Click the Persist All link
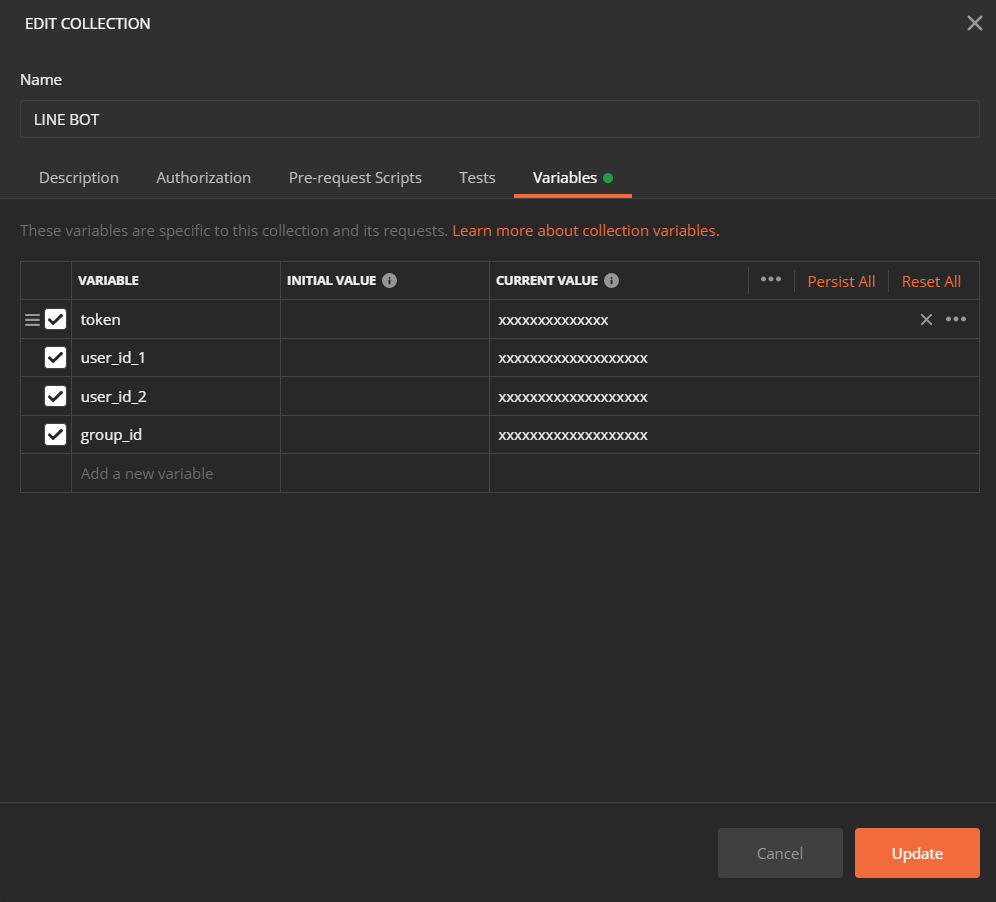The height and width of the screenshot is (902, 996). (841, 281)
